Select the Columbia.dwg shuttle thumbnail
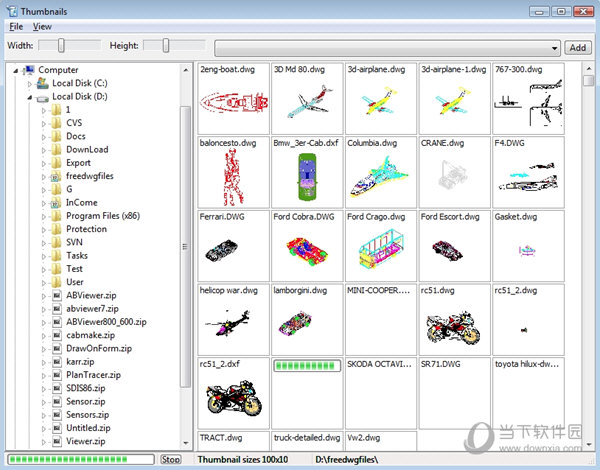The width and height of the screenshot is (600, 470). click(x=381, y=172)
